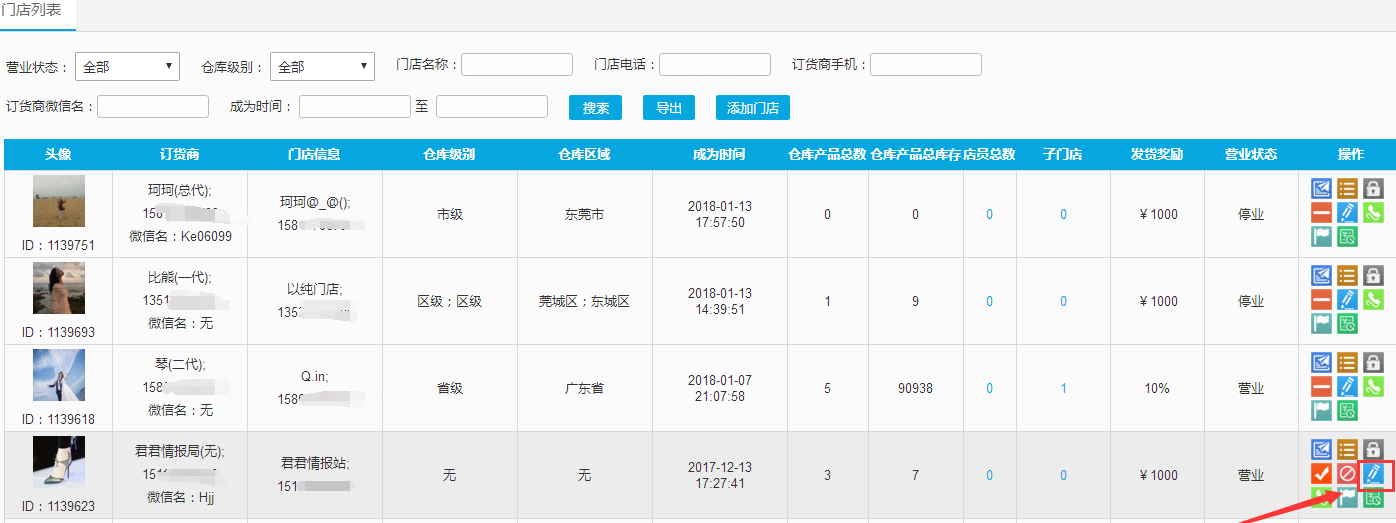The height and width of the screenshot is (523, 1396).
Task: Click the 添加门店 button
Action: pos(752,108)
